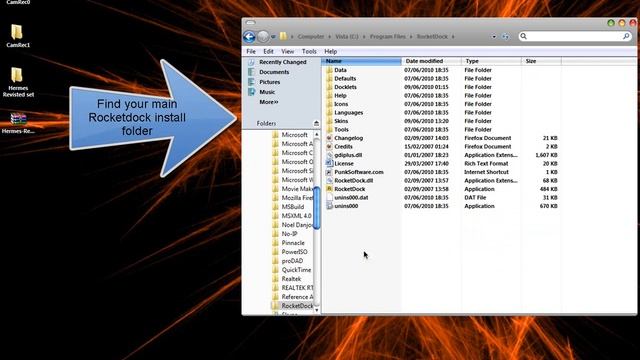Open the Help menu

331,51
